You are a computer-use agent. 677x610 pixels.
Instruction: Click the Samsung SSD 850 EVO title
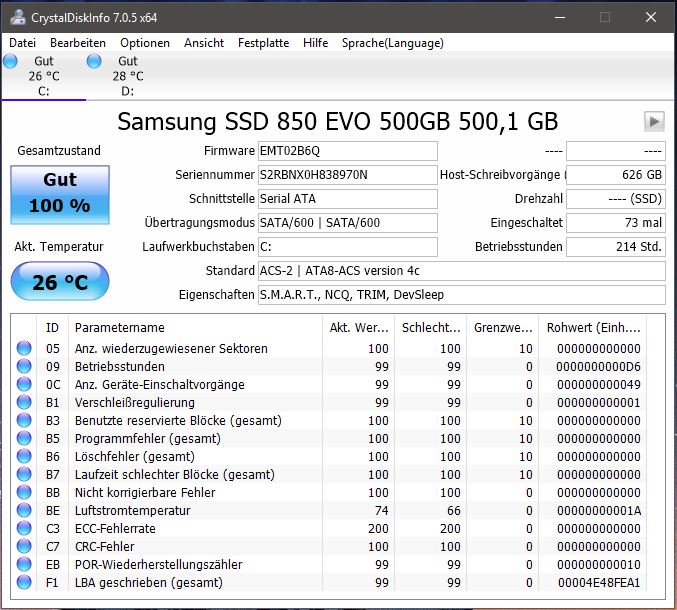pos(338,121)
